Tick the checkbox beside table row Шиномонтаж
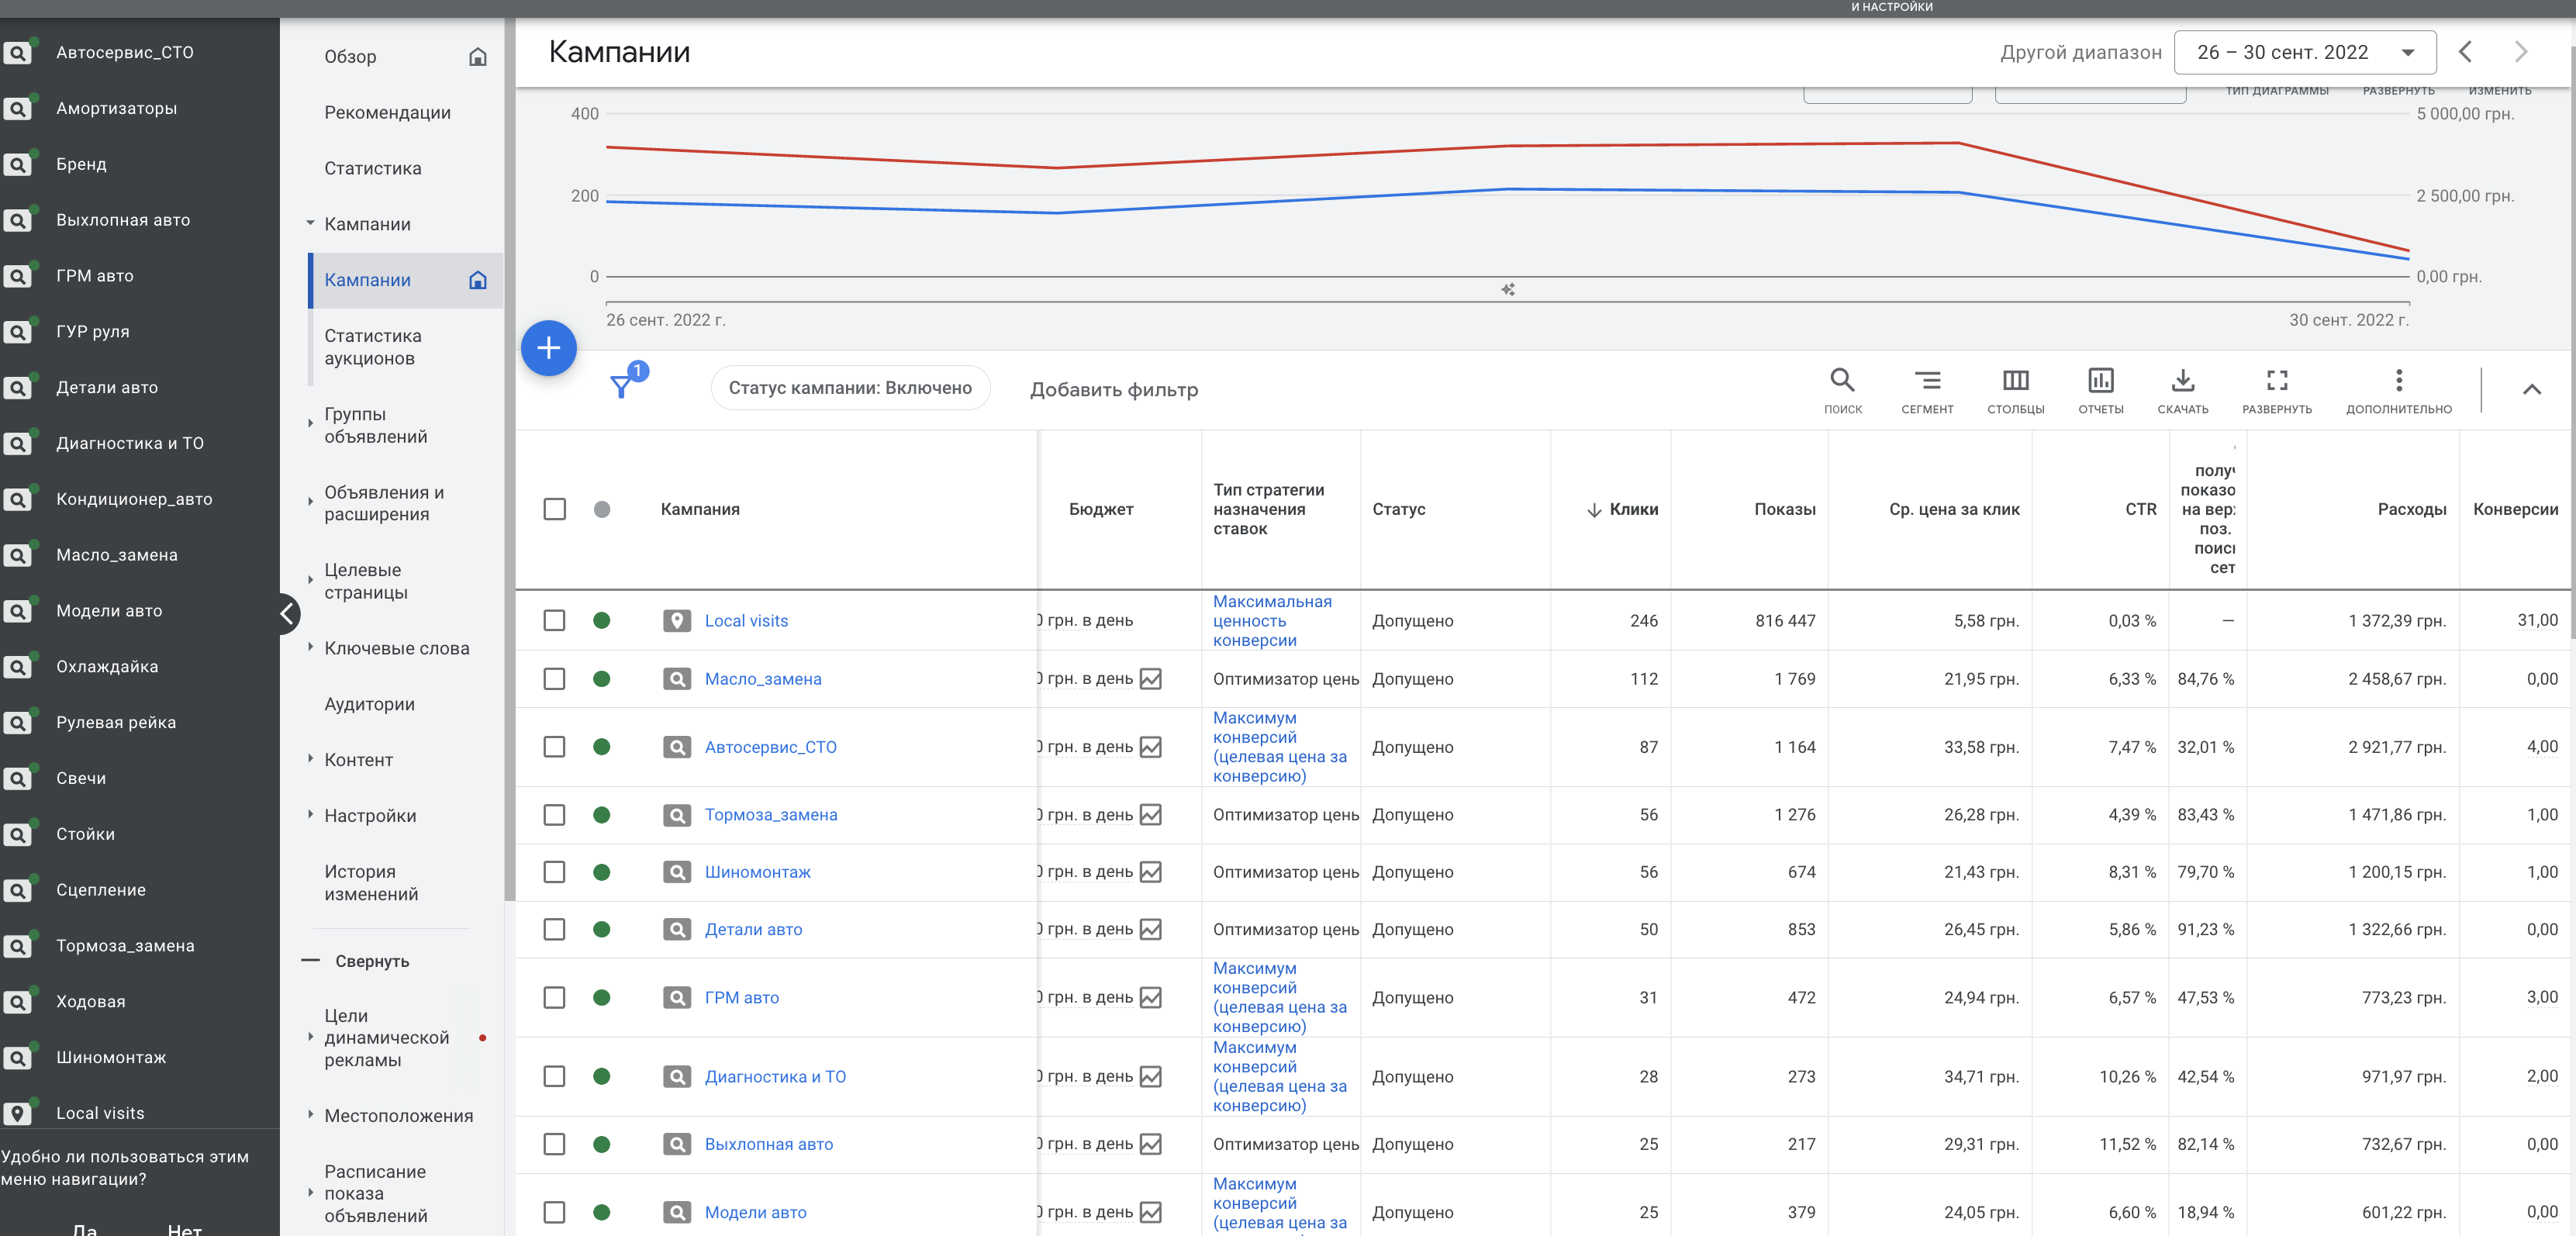The image size is (2576, 1236). [554, 872]
